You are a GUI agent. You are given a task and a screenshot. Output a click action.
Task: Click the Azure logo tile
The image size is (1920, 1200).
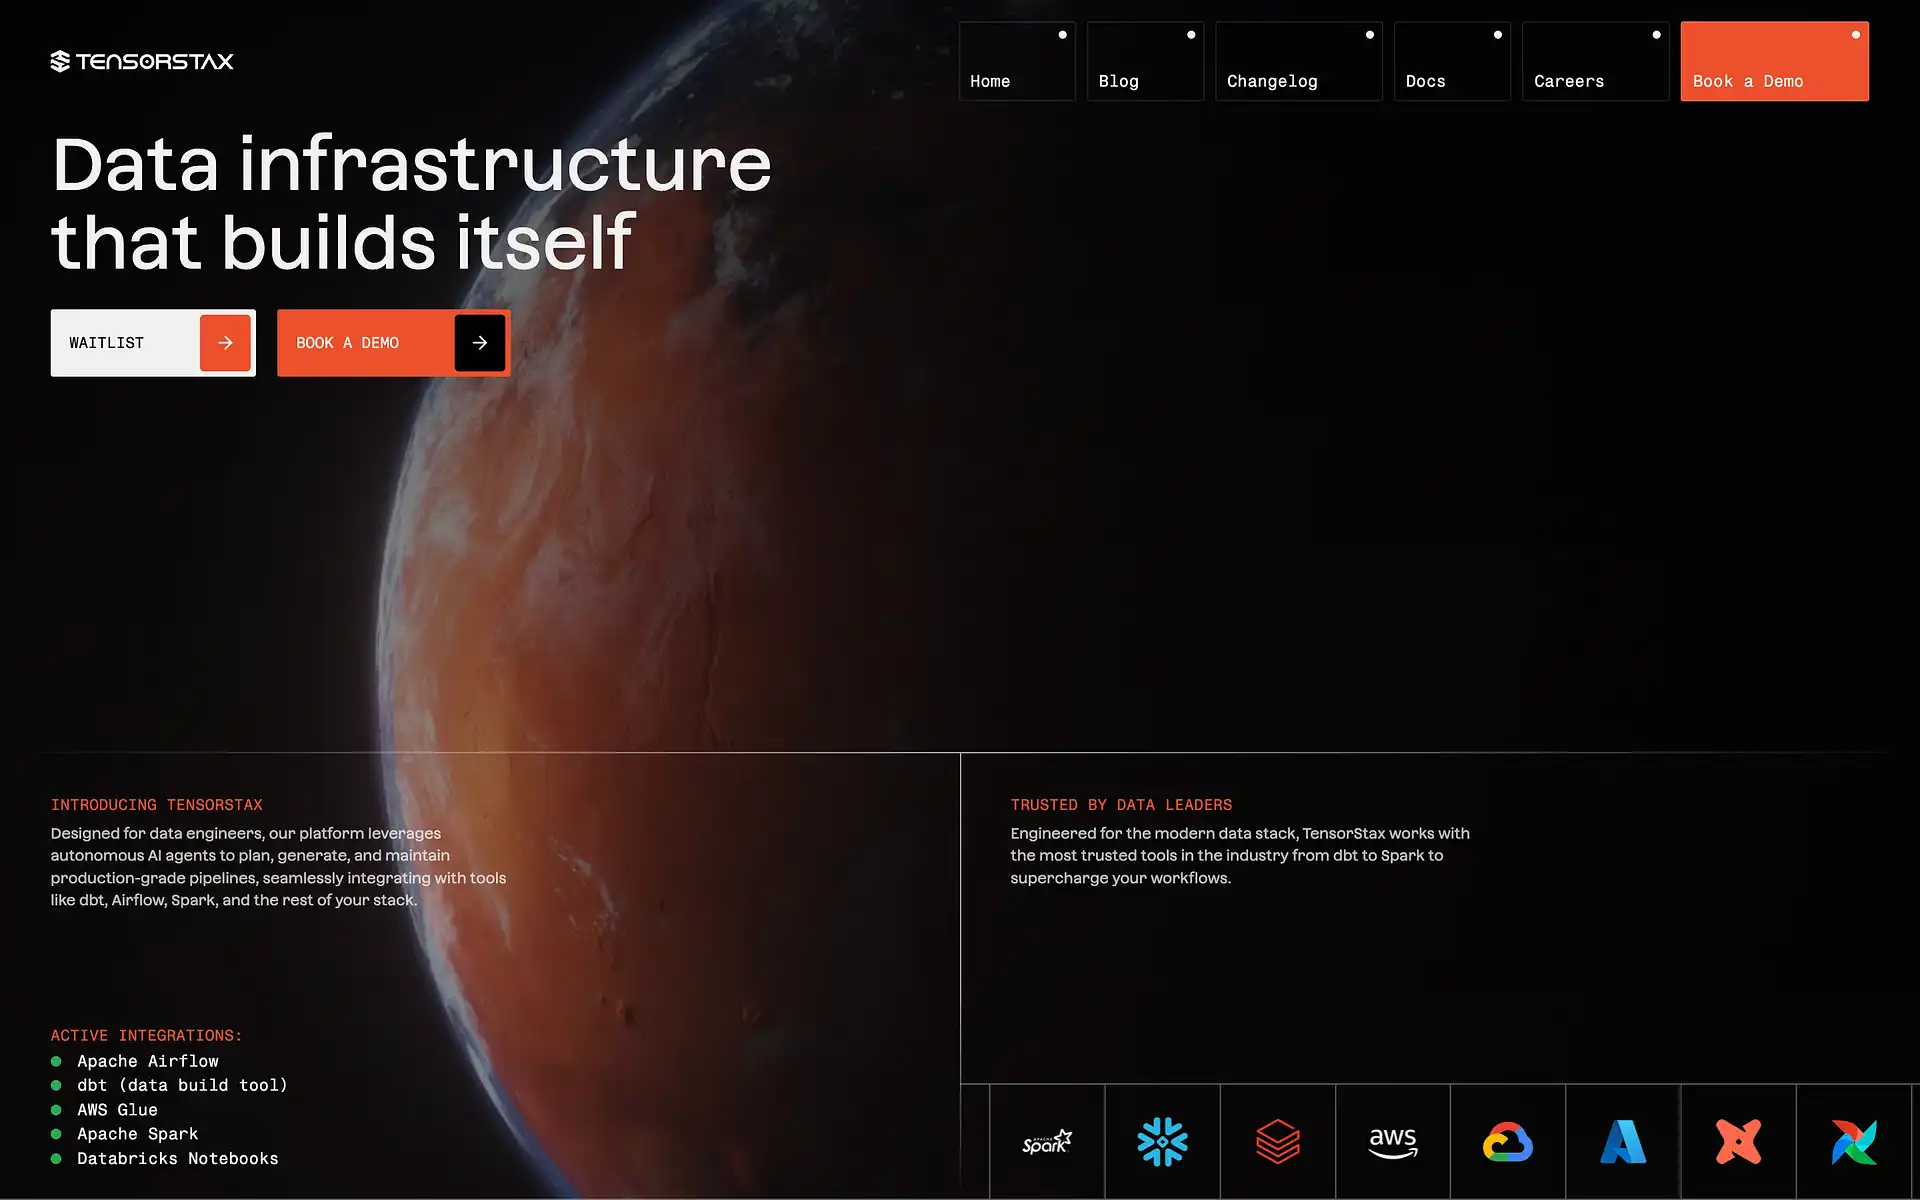click(x=1622, y=1141)
